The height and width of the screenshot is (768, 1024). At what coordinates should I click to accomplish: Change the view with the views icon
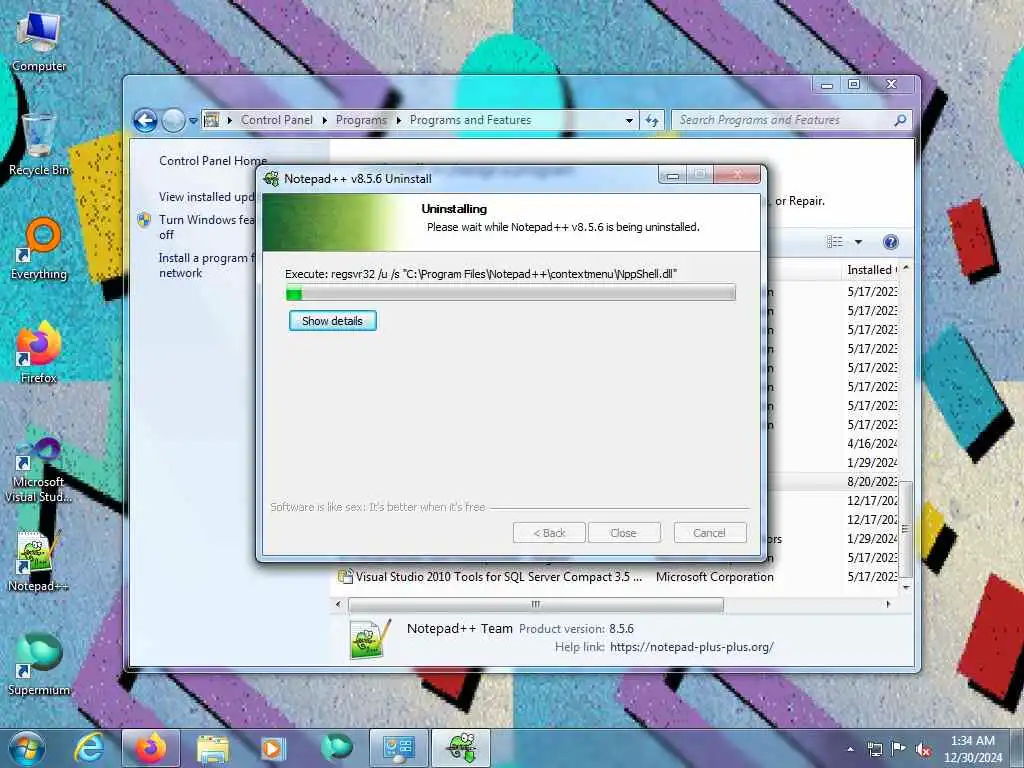(835, 242)
